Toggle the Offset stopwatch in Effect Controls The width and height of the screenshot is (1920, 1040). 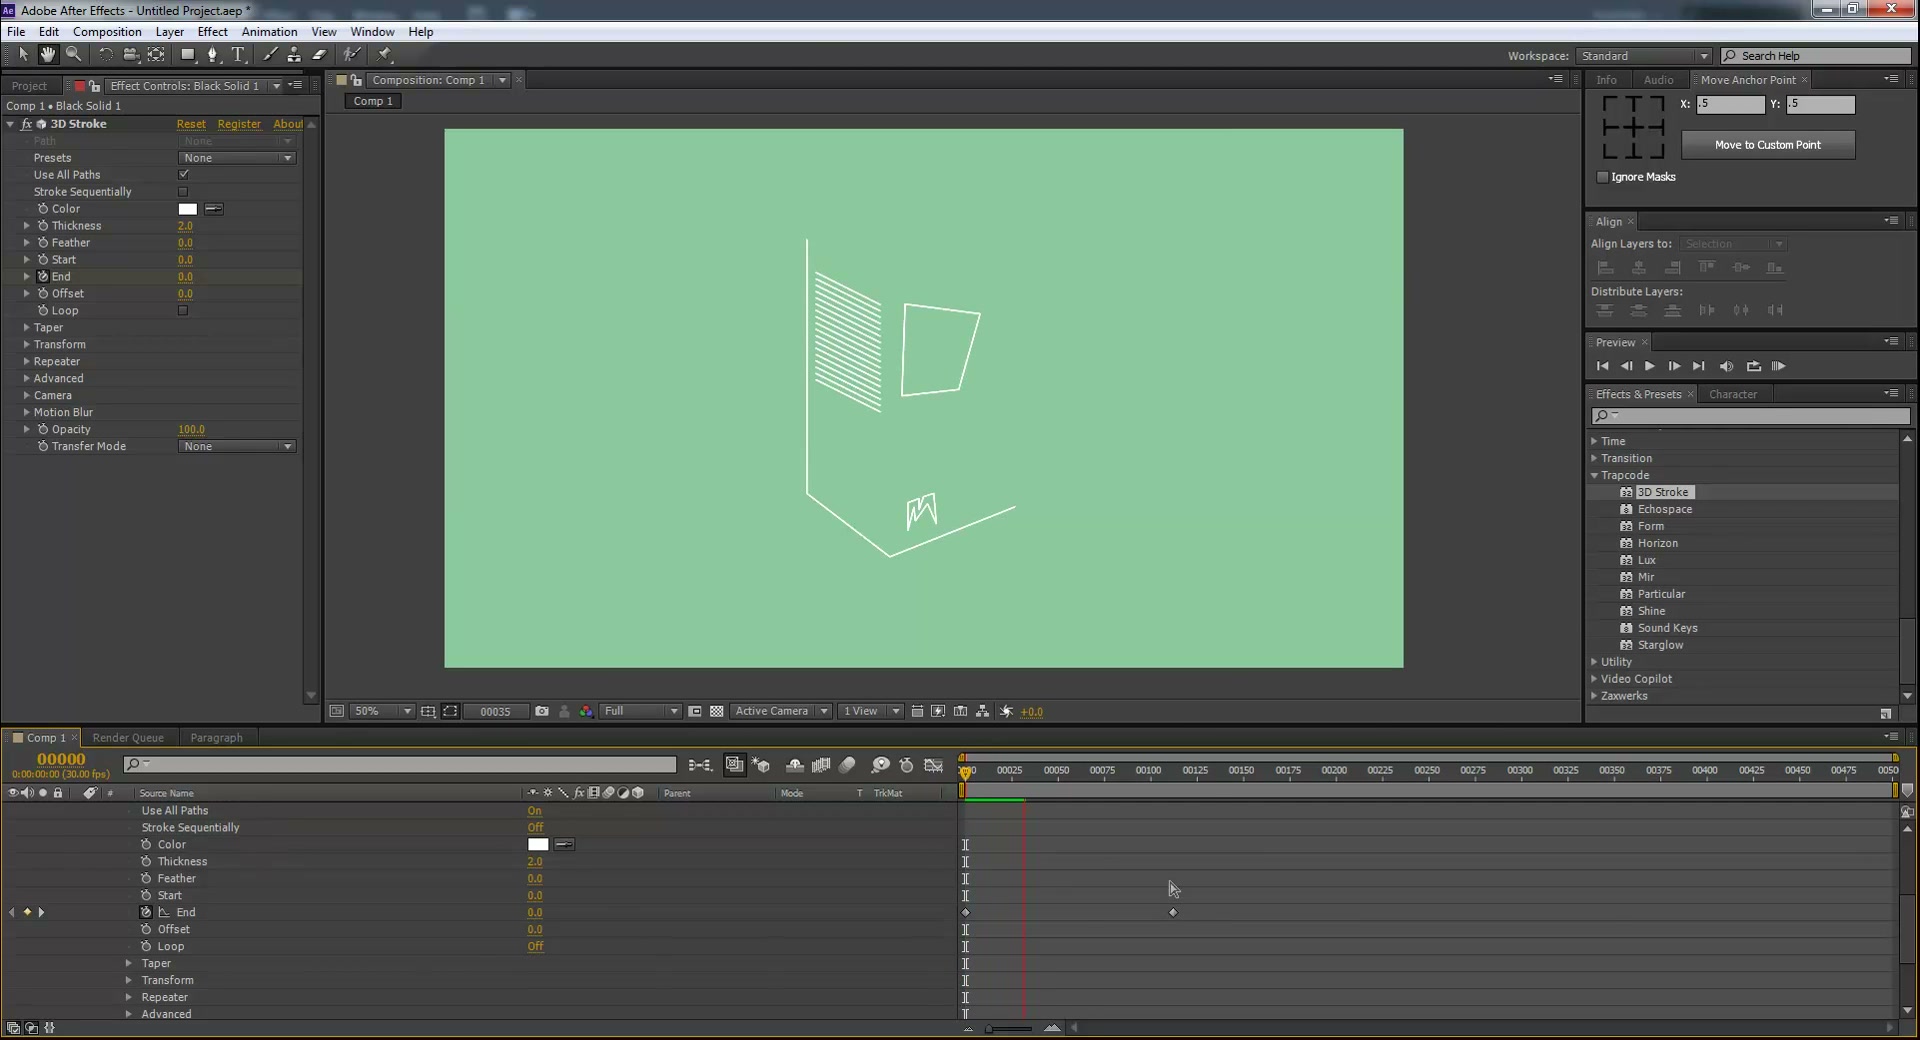click(x=43, y=293)
